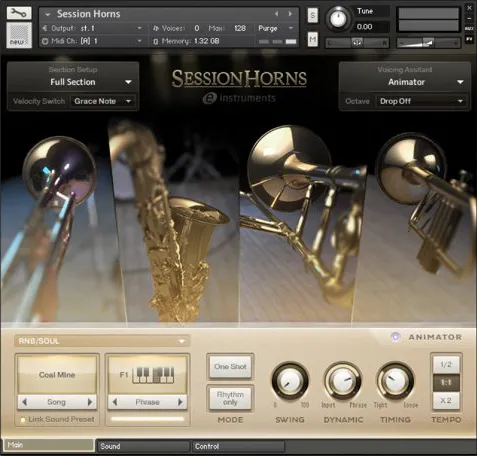Switch to the Sound tab
477x456 pixels.
[x=143, y=446]
